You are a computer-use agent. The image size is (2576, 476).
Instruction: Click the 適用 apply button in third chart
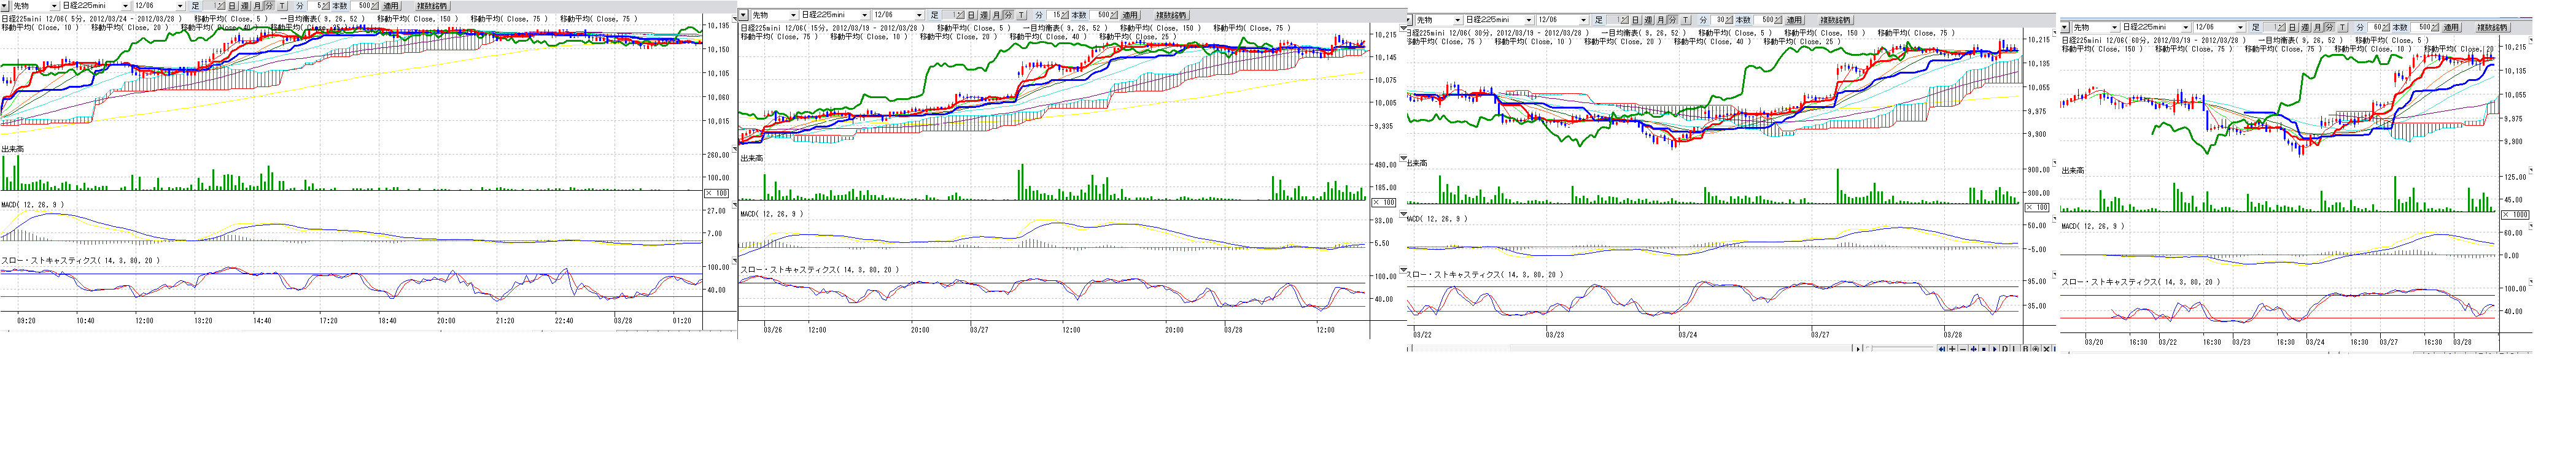[1794, 20]
